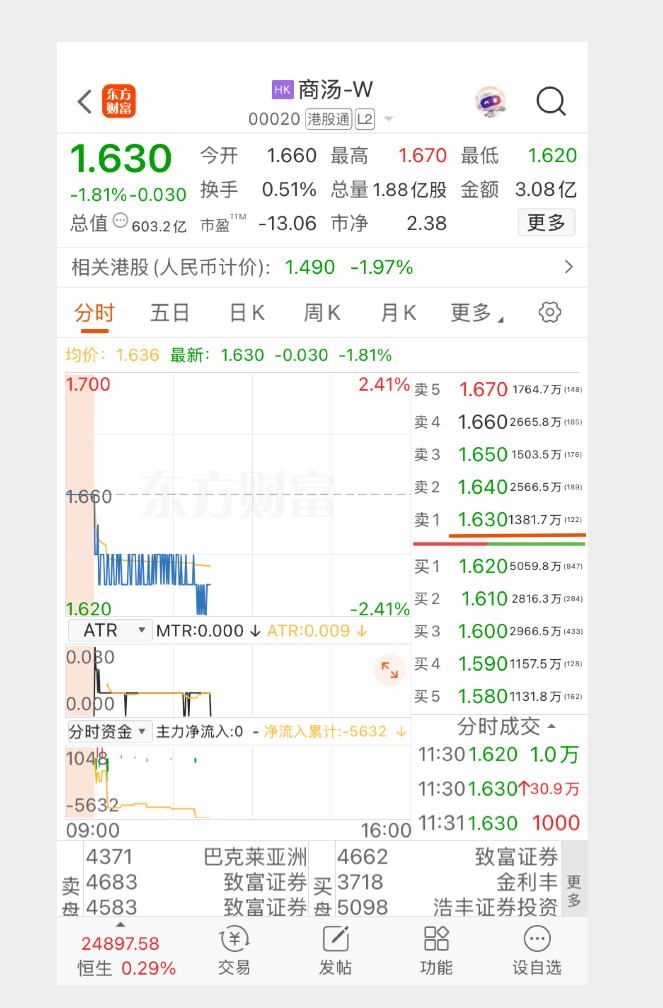Open the ATR indicator dropdown
This screenshot has width=663, height=1008.
(110, 631)
